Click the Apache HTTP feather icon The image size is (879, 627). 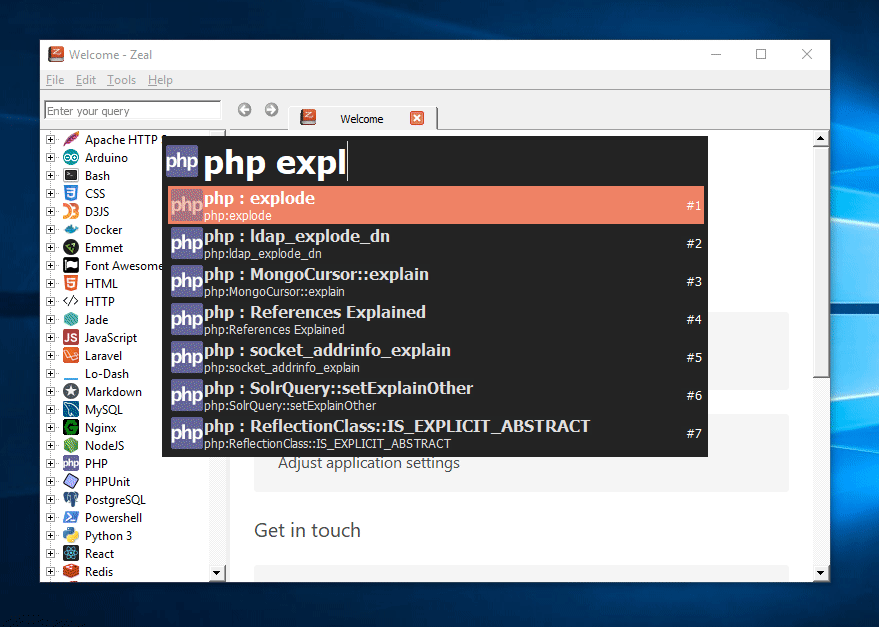(71, 139)
